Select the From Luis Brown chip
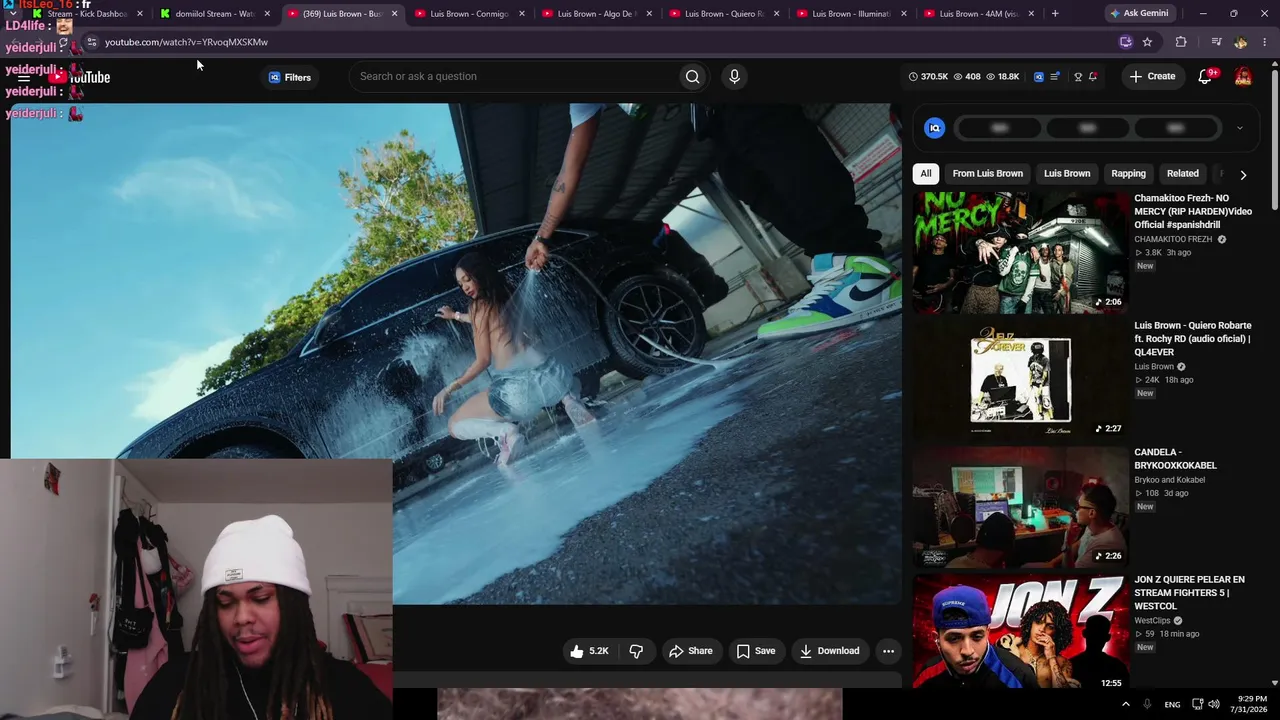The height and width of the screenshot is (720, 1280). [x=987, y=174]
